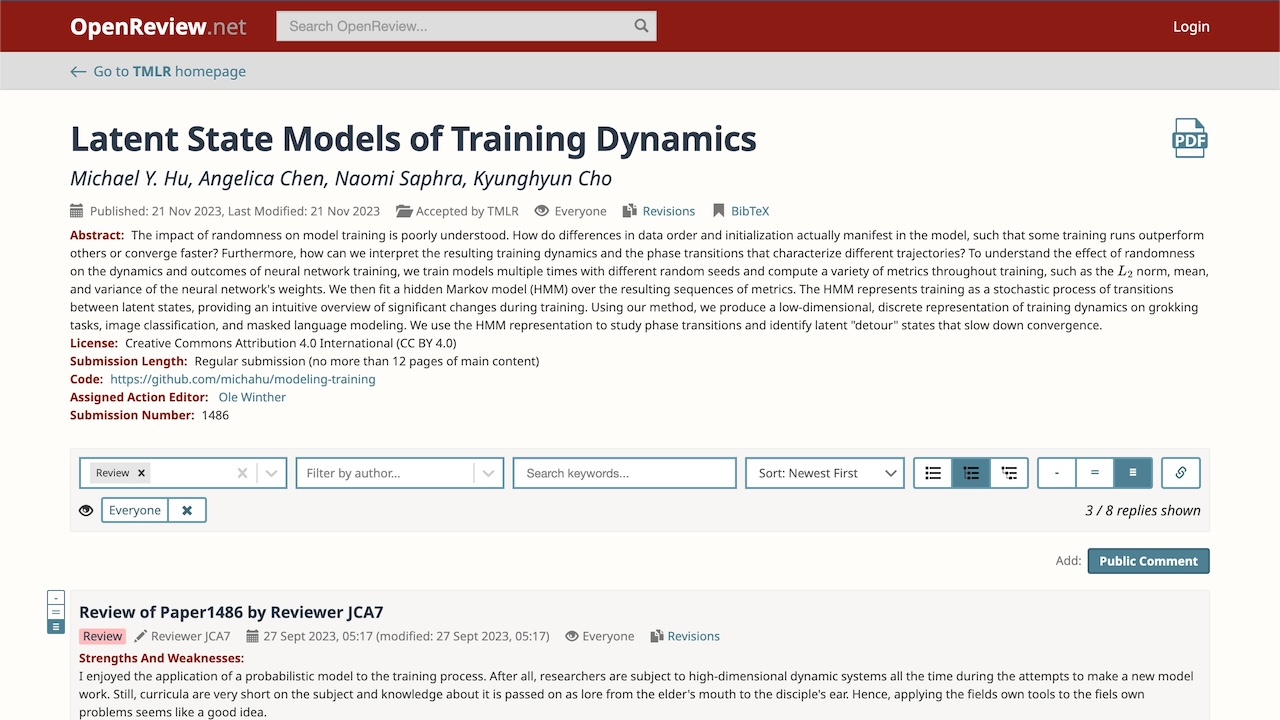Go to the OpenReview.net home logo

coord(158,27)
